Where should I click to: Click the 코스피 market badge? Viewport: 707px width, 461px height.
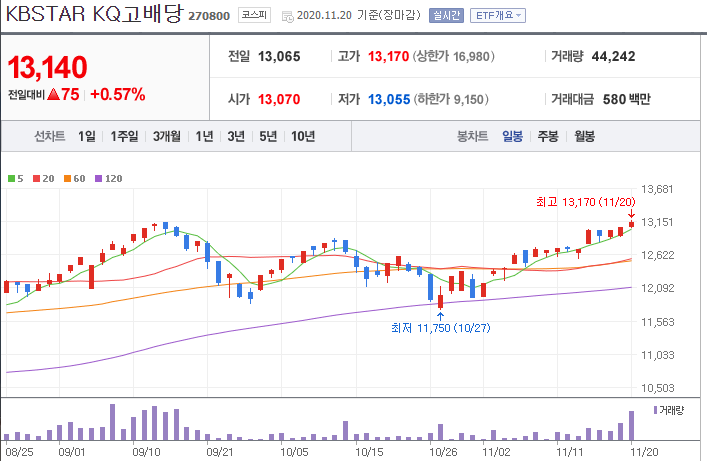(x=254, y=15)
